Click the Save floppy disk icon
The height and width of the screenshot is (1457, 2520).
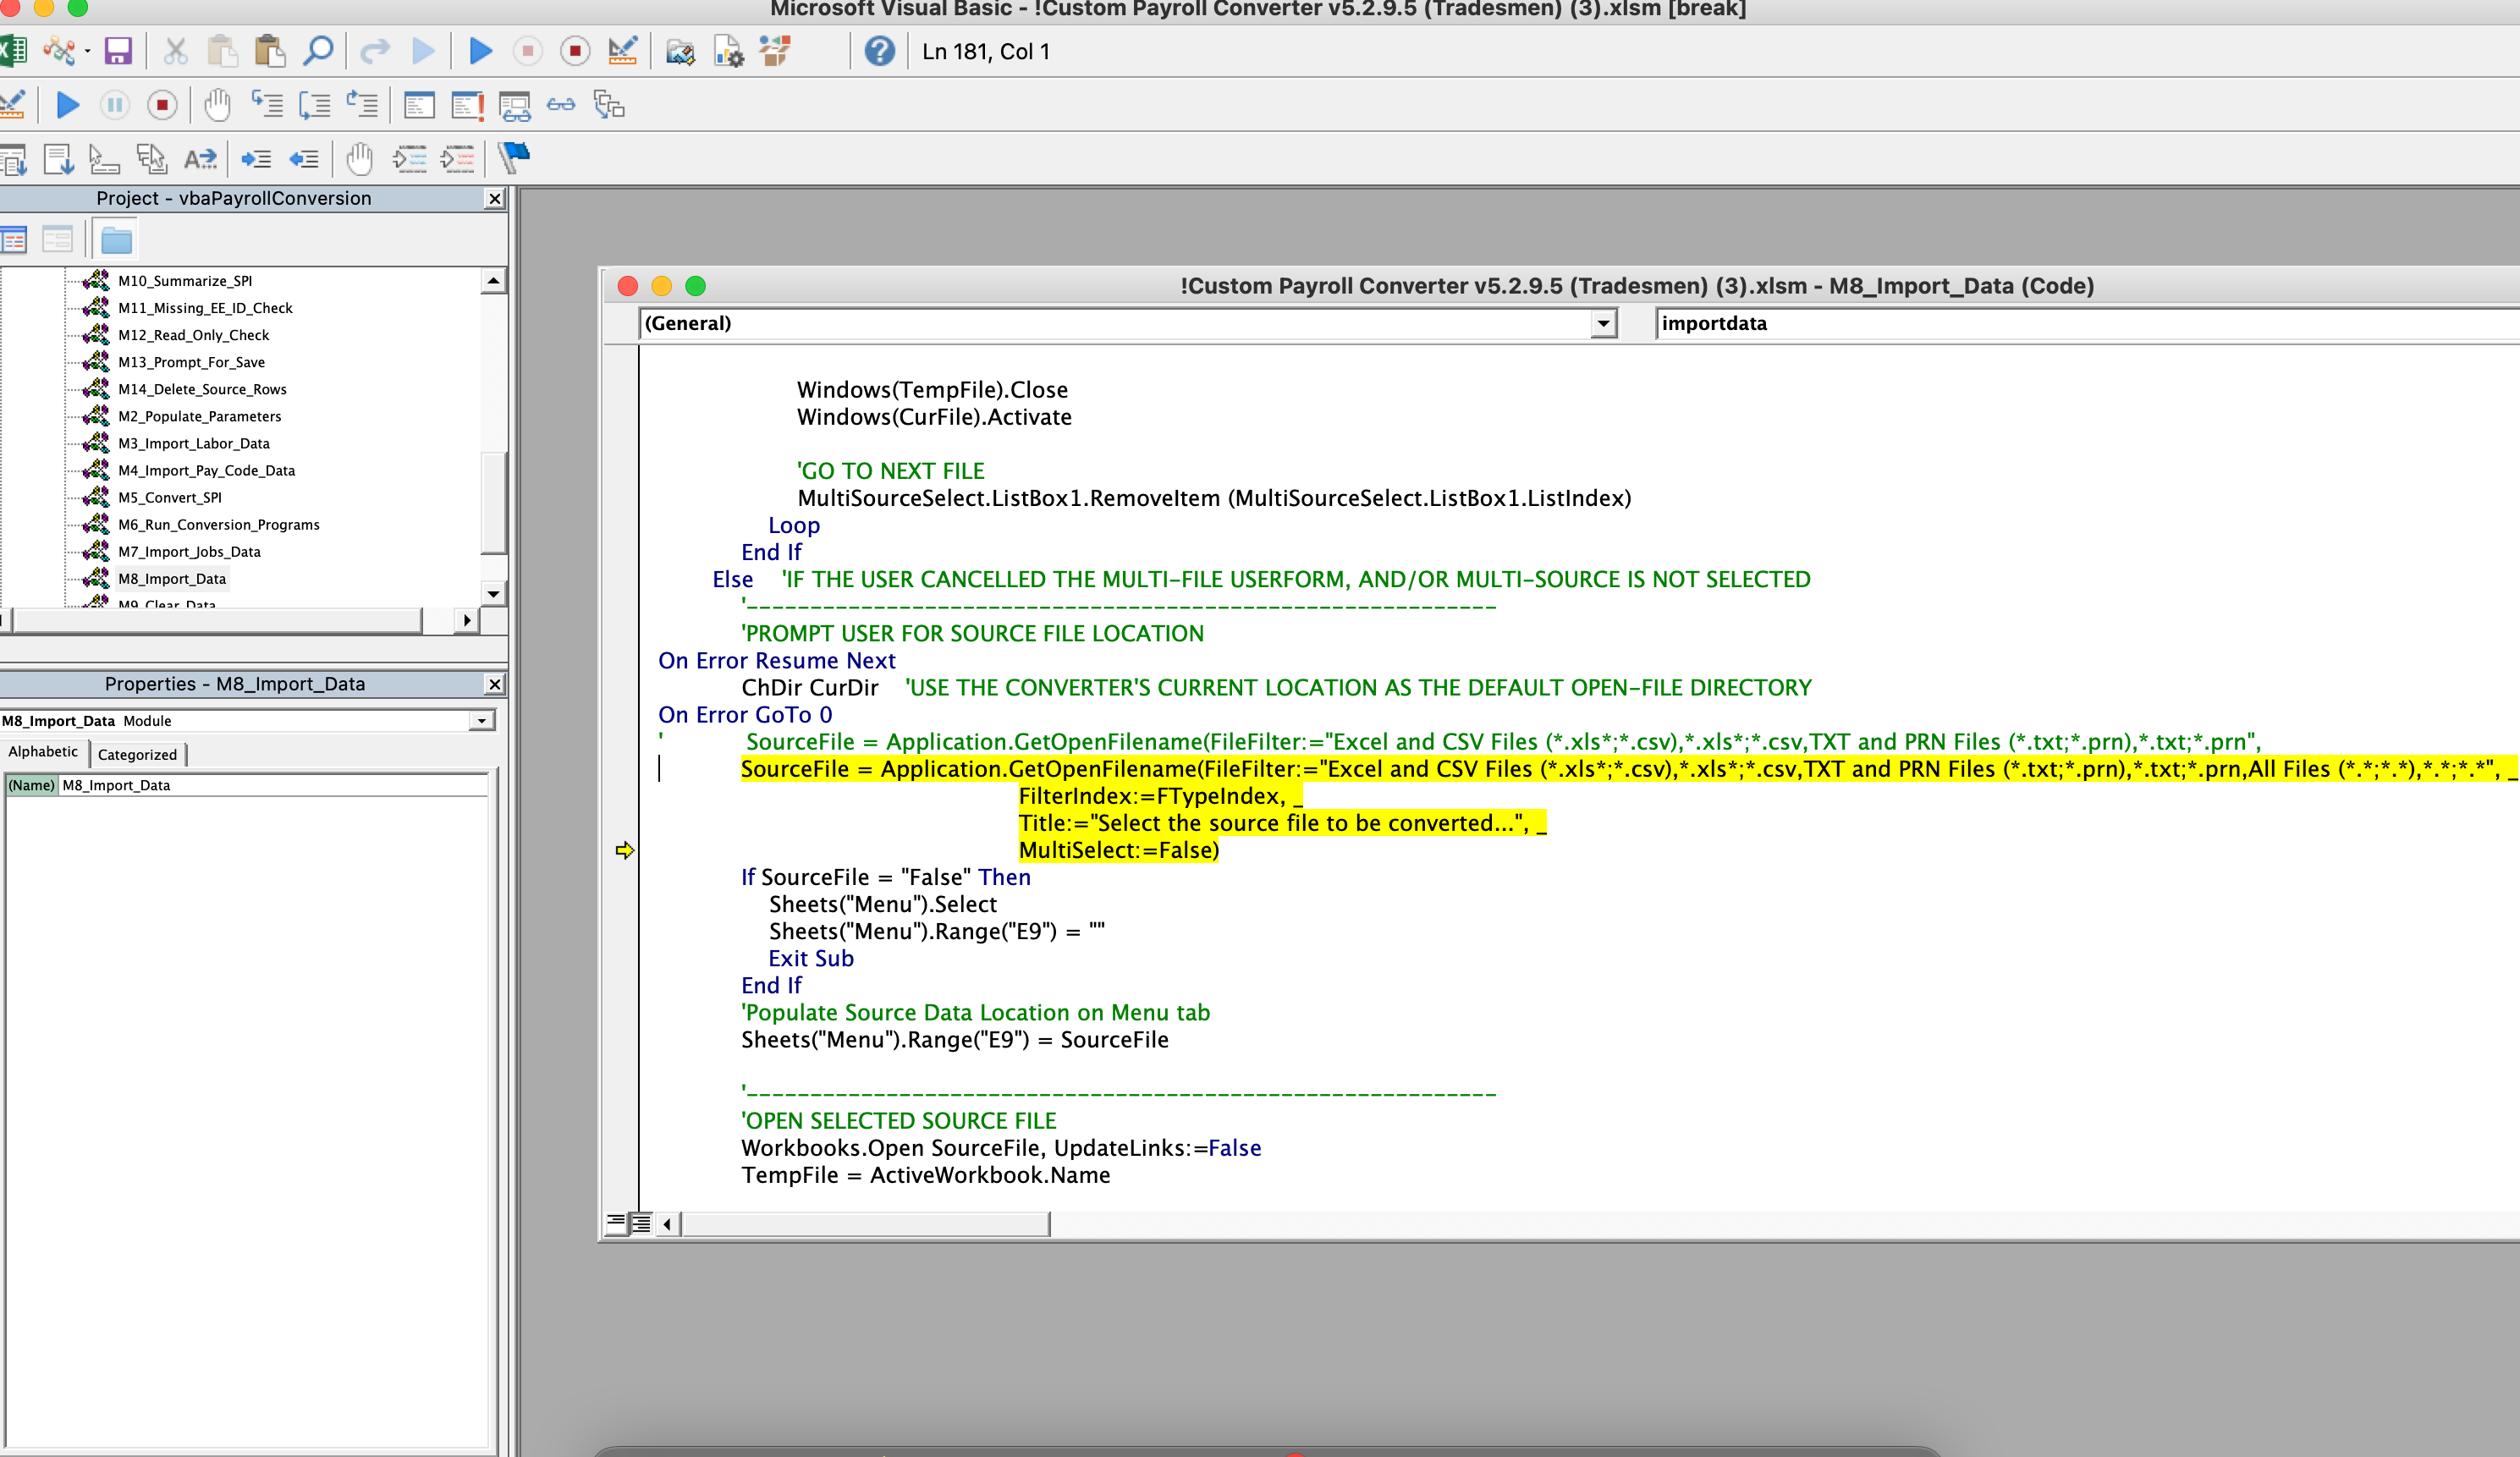118,51
